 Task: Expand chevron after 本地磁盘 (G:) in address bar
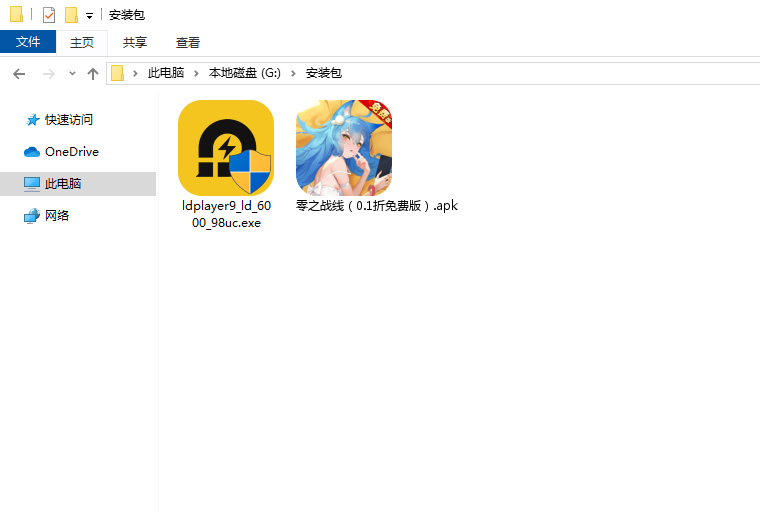pyautogui.click(x=293, y=73)
